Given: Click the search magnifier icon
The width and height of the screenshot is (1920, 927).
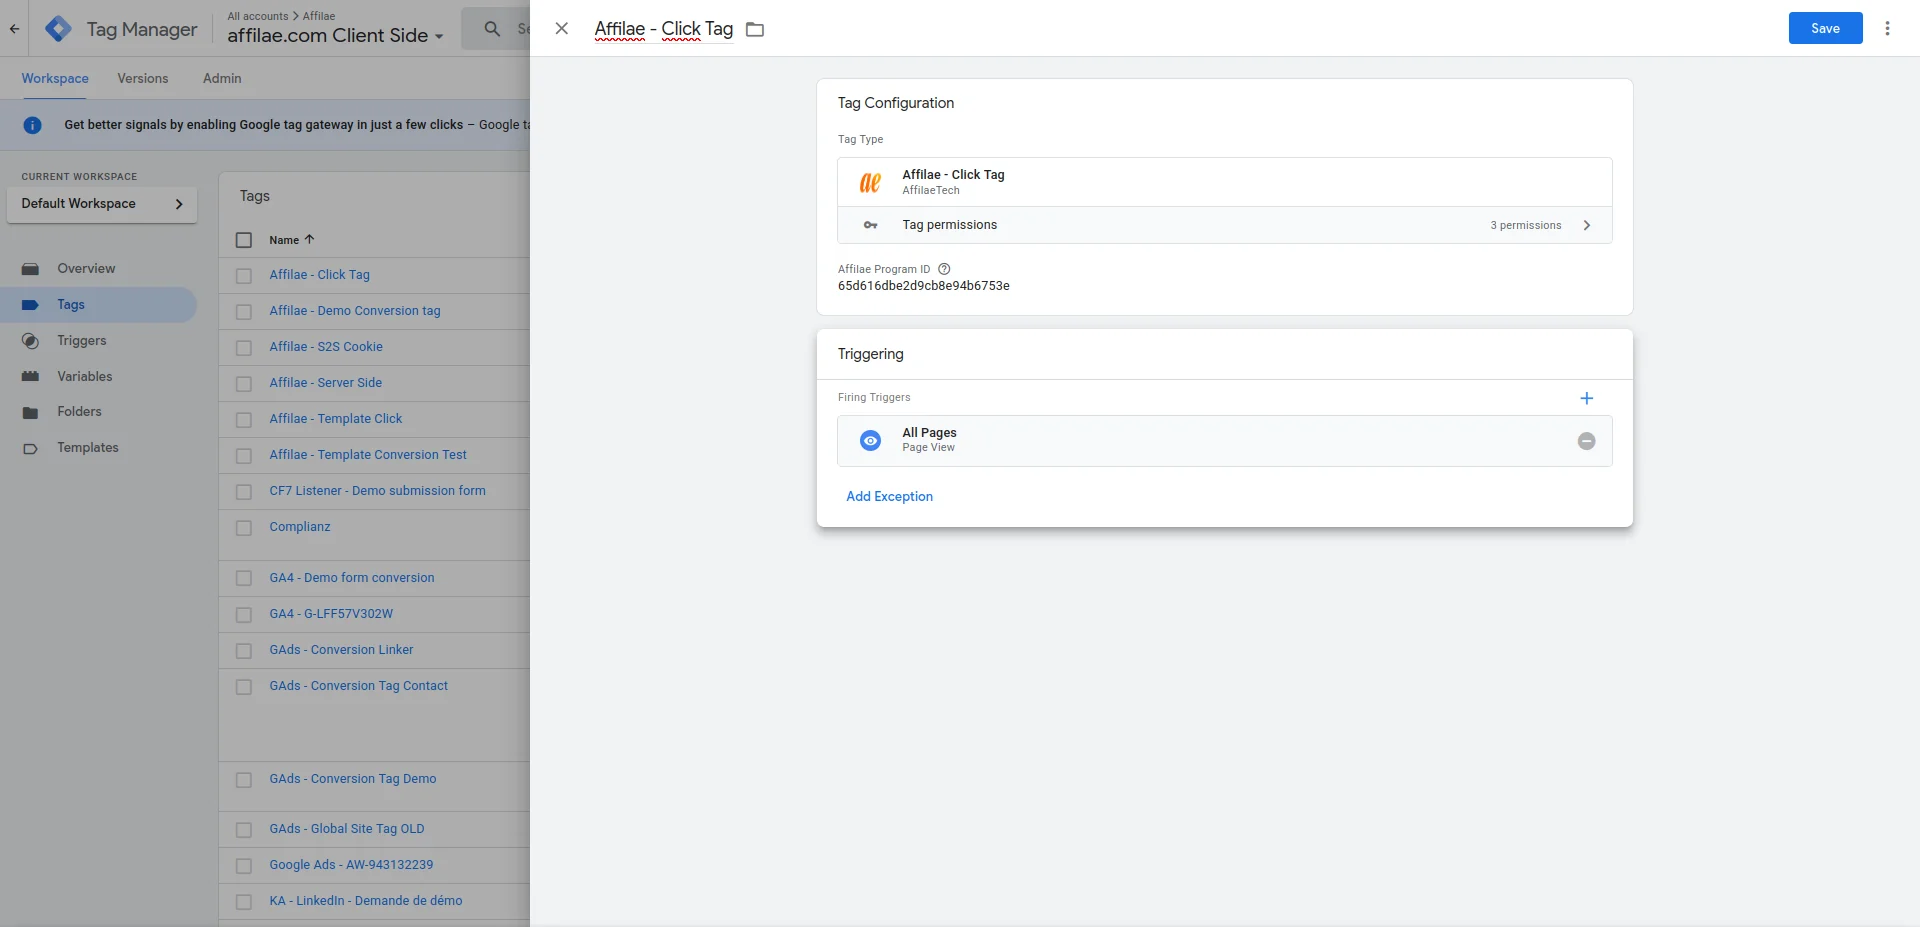Looking at the screenshot, I should tap(492, 29).
